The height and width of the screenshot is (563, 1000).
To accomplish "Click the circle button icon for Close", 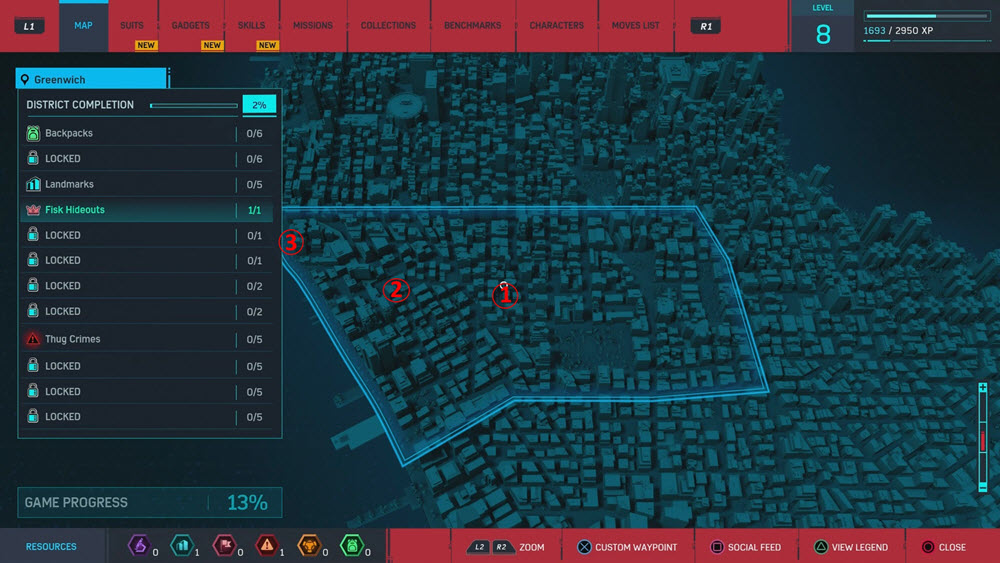I will 928,547.
